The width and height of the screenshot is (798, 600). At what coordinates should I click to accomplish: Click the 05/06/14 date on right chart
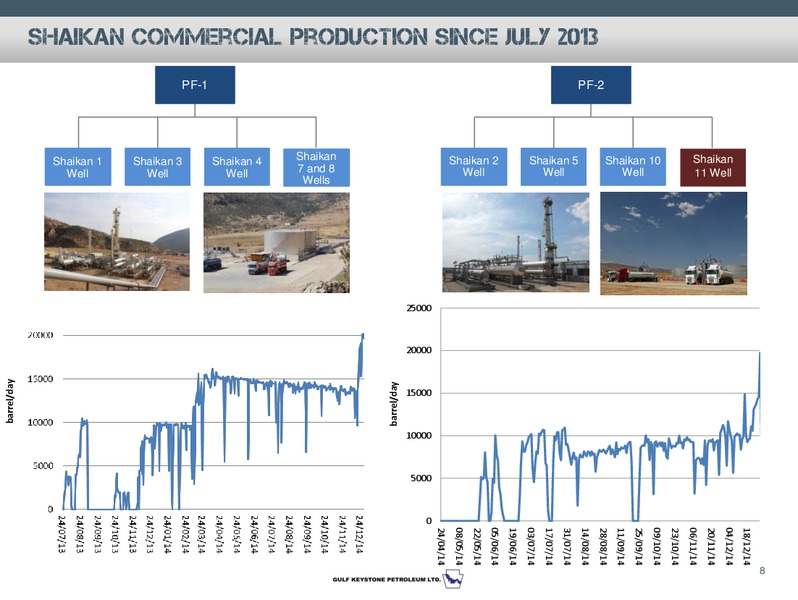pos(495,547)
